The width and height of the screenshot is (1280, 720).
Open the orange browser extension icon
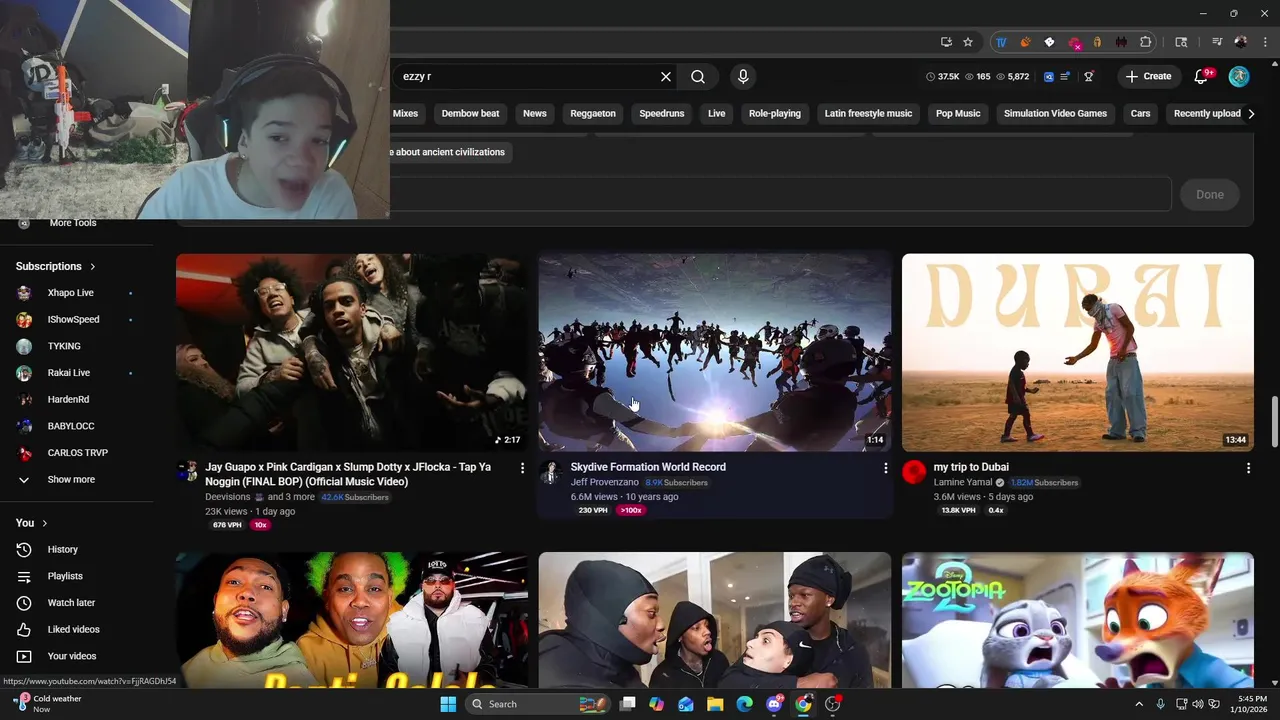(x=1025, y=42)
